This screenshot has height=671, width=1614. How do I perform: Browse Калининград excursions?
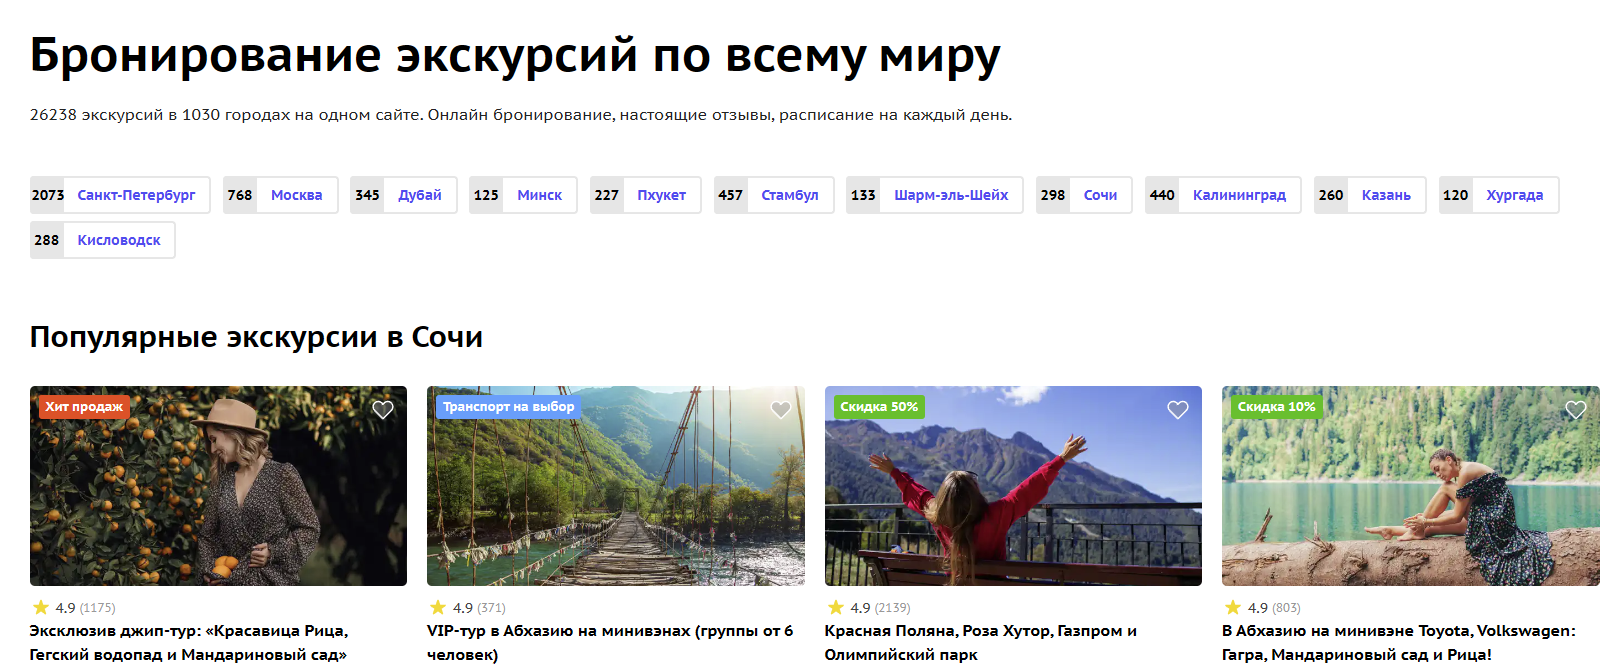[x=1238, y=195]
